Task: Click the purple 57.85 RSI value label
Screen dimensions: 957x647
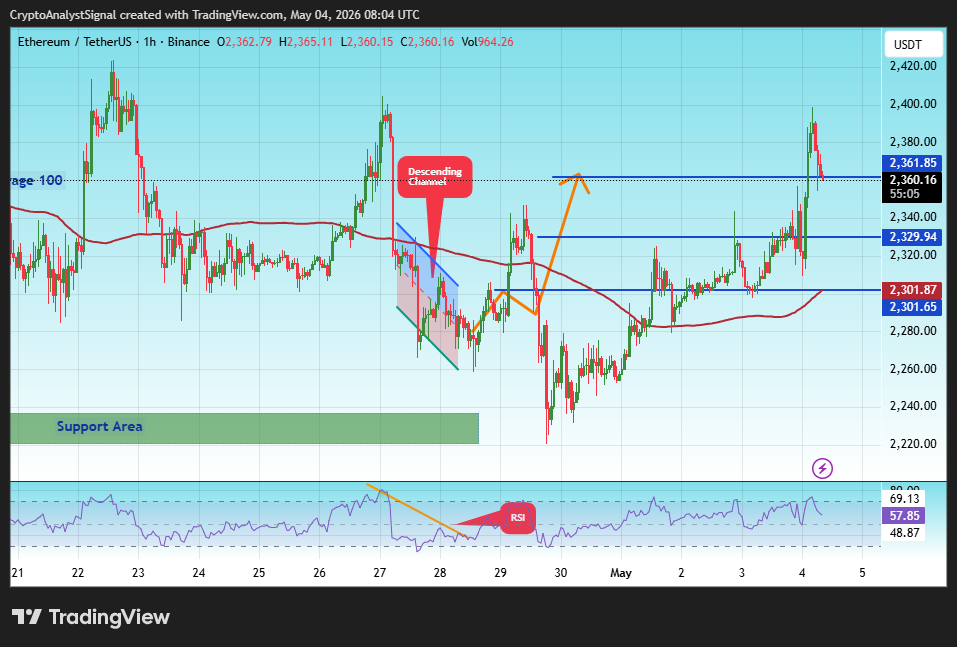Action: click(904, 516)
